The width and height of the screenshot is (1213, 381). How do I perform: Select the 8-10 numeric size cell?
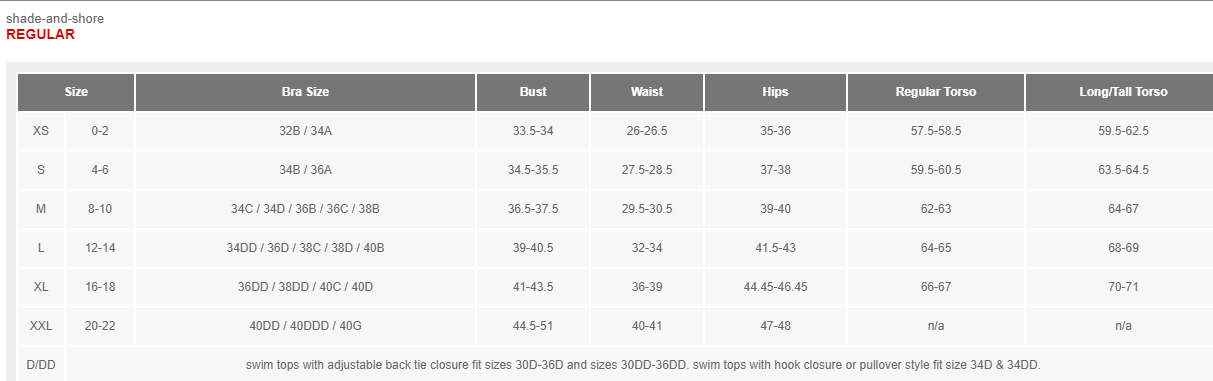coord(100,209)
